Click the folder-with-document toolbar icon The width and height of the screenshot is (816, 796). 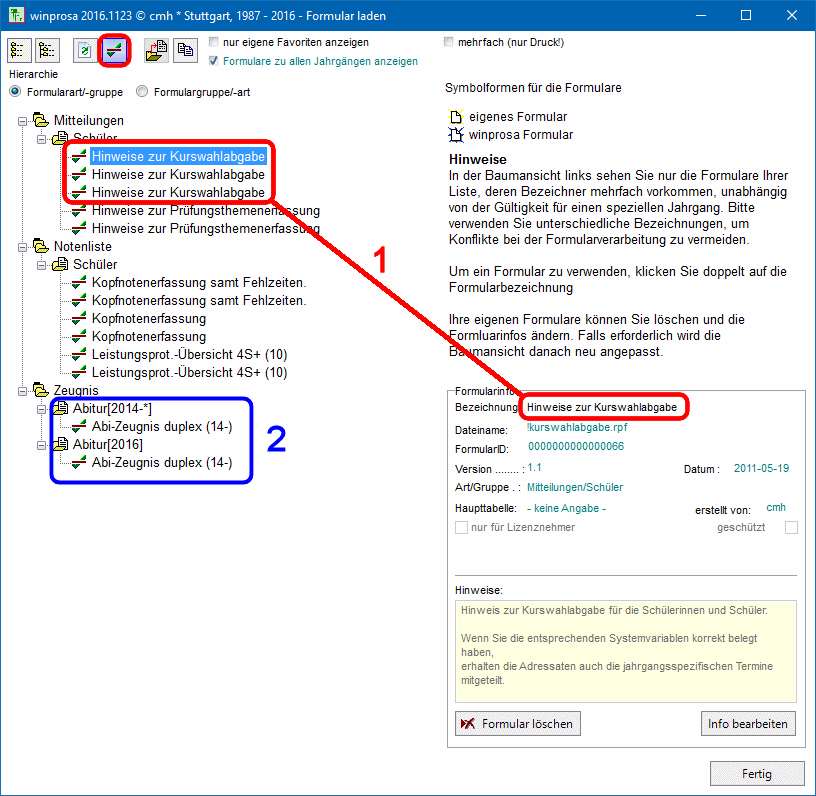156,50
